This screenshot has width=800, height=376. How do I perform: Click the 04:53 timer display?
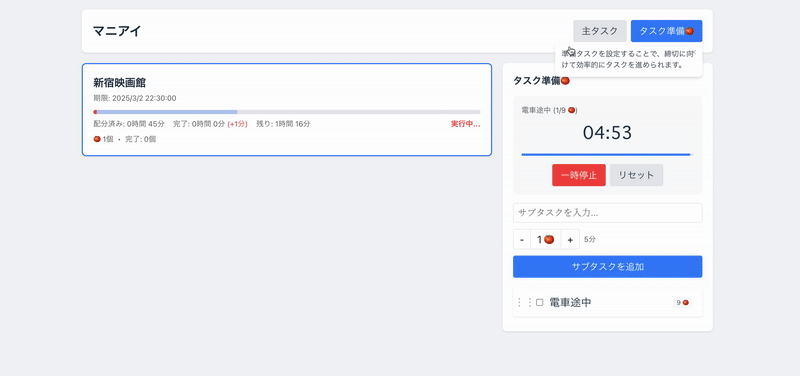point(607,133)
